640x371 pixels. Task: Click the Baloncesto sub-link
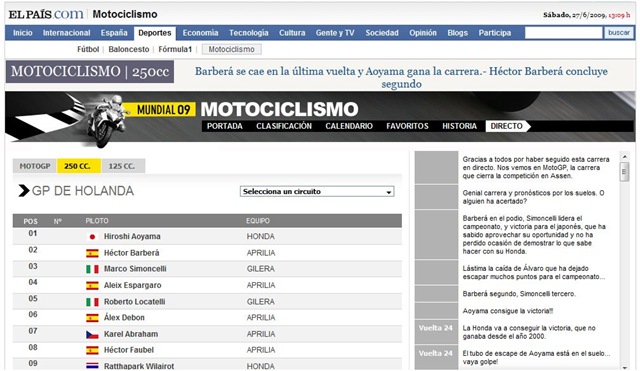coord(129,49)
